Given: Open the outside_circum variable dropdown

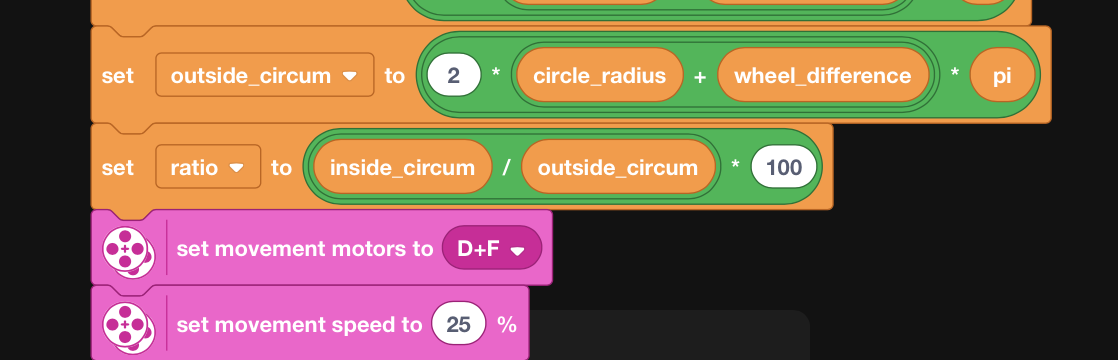Looking at the screenshot, I should pos(265,75).
